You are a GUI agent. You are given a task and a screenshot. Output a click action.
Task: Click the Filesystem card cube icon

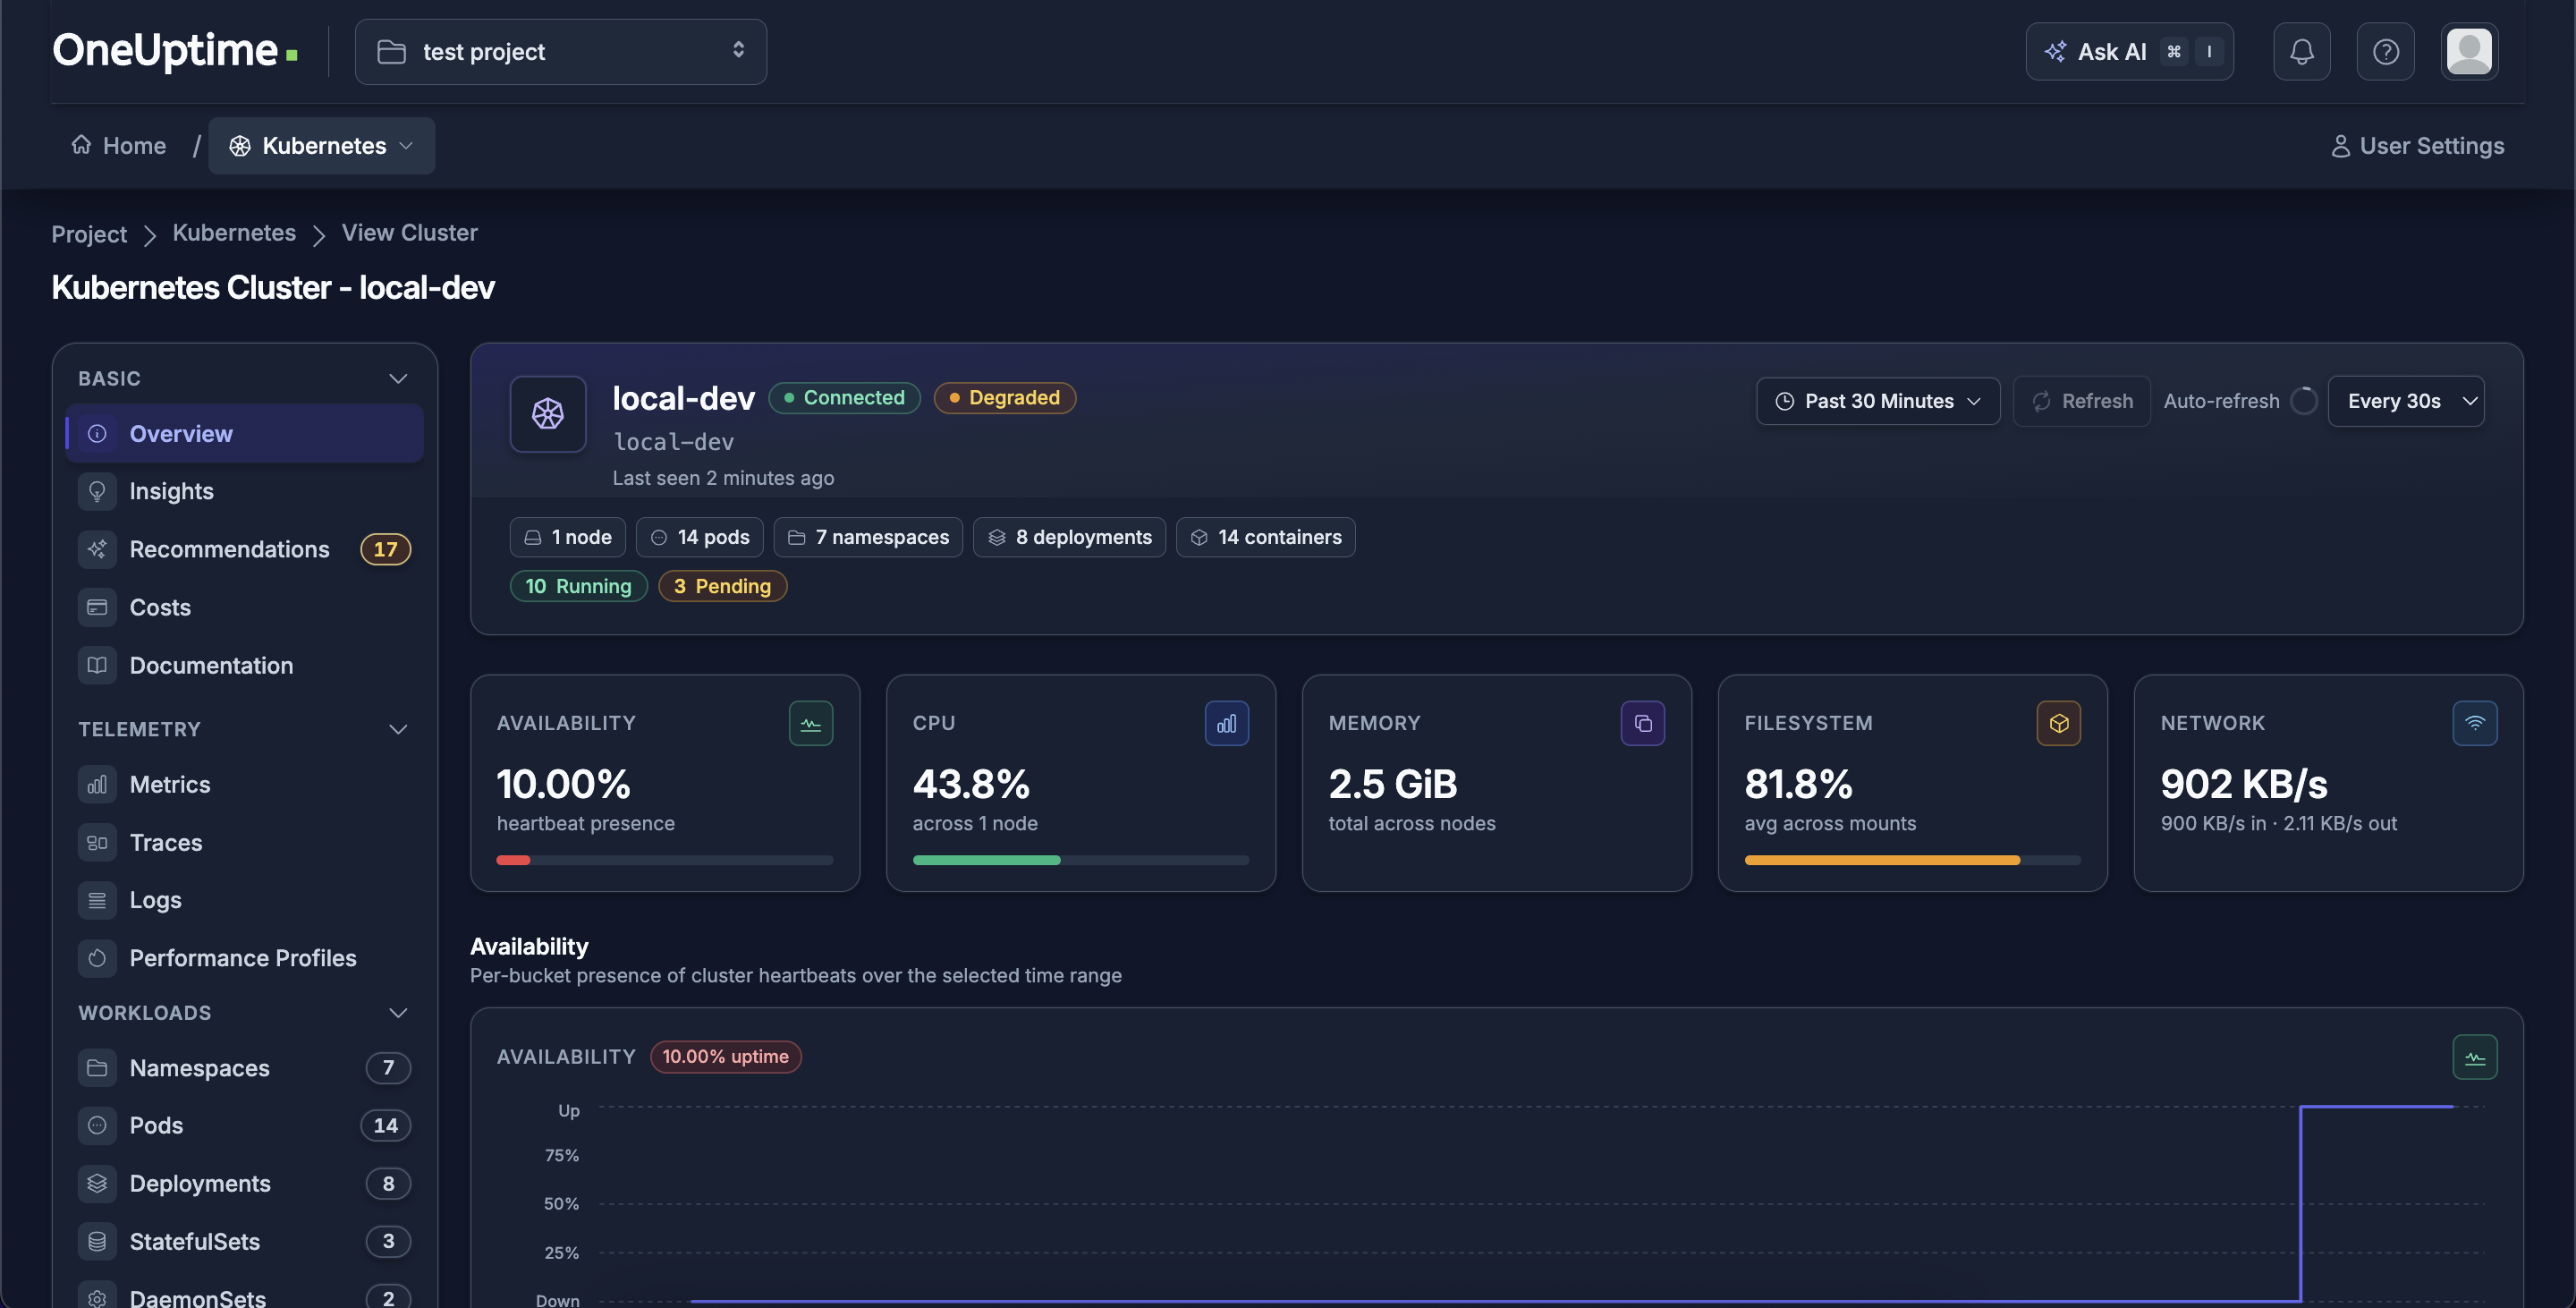tap(2058, 723)
